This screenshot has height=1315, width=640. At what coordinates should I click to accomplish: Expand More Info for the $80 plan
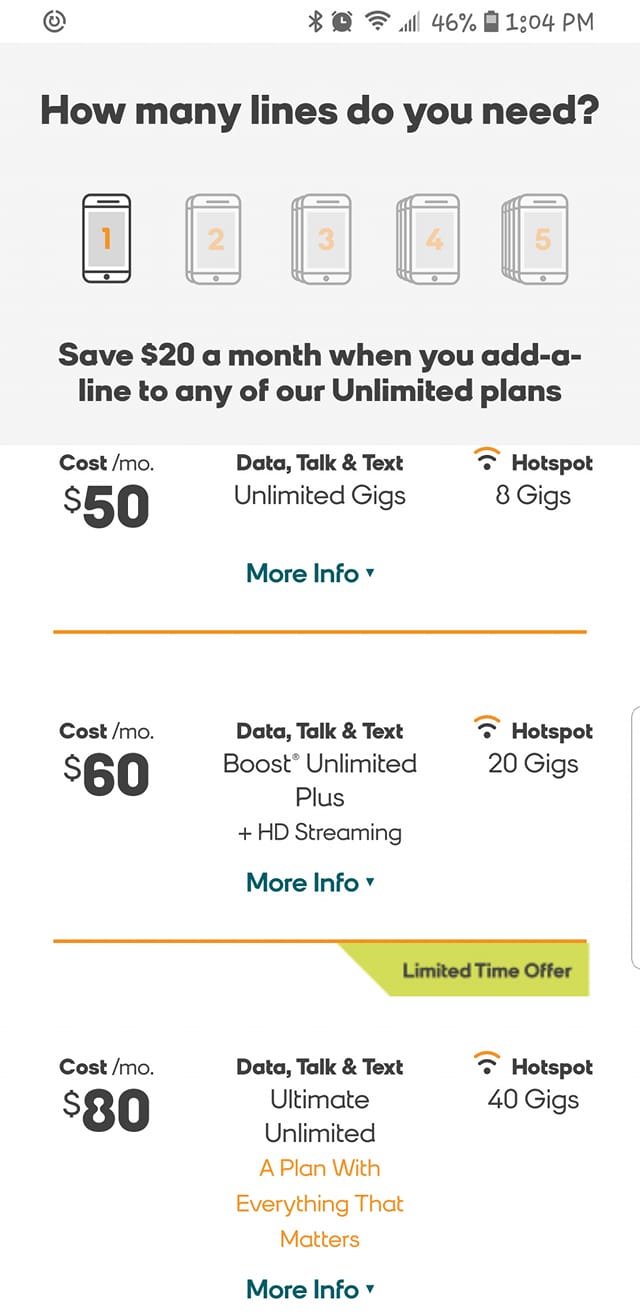[310, 1288]
